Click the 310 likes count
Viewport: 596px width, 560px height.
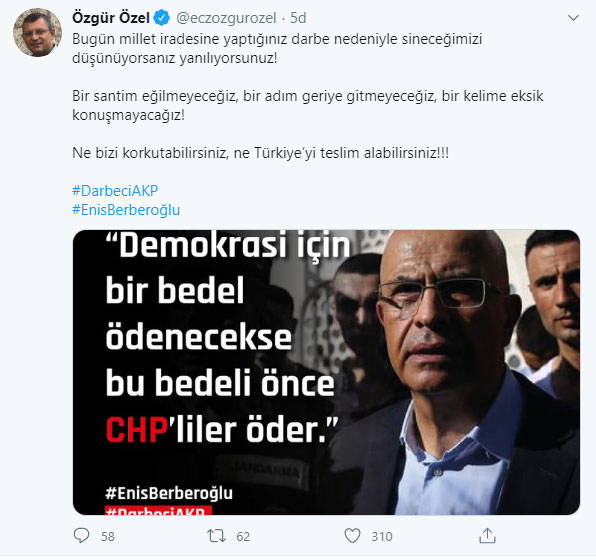[x=382, y=536]
